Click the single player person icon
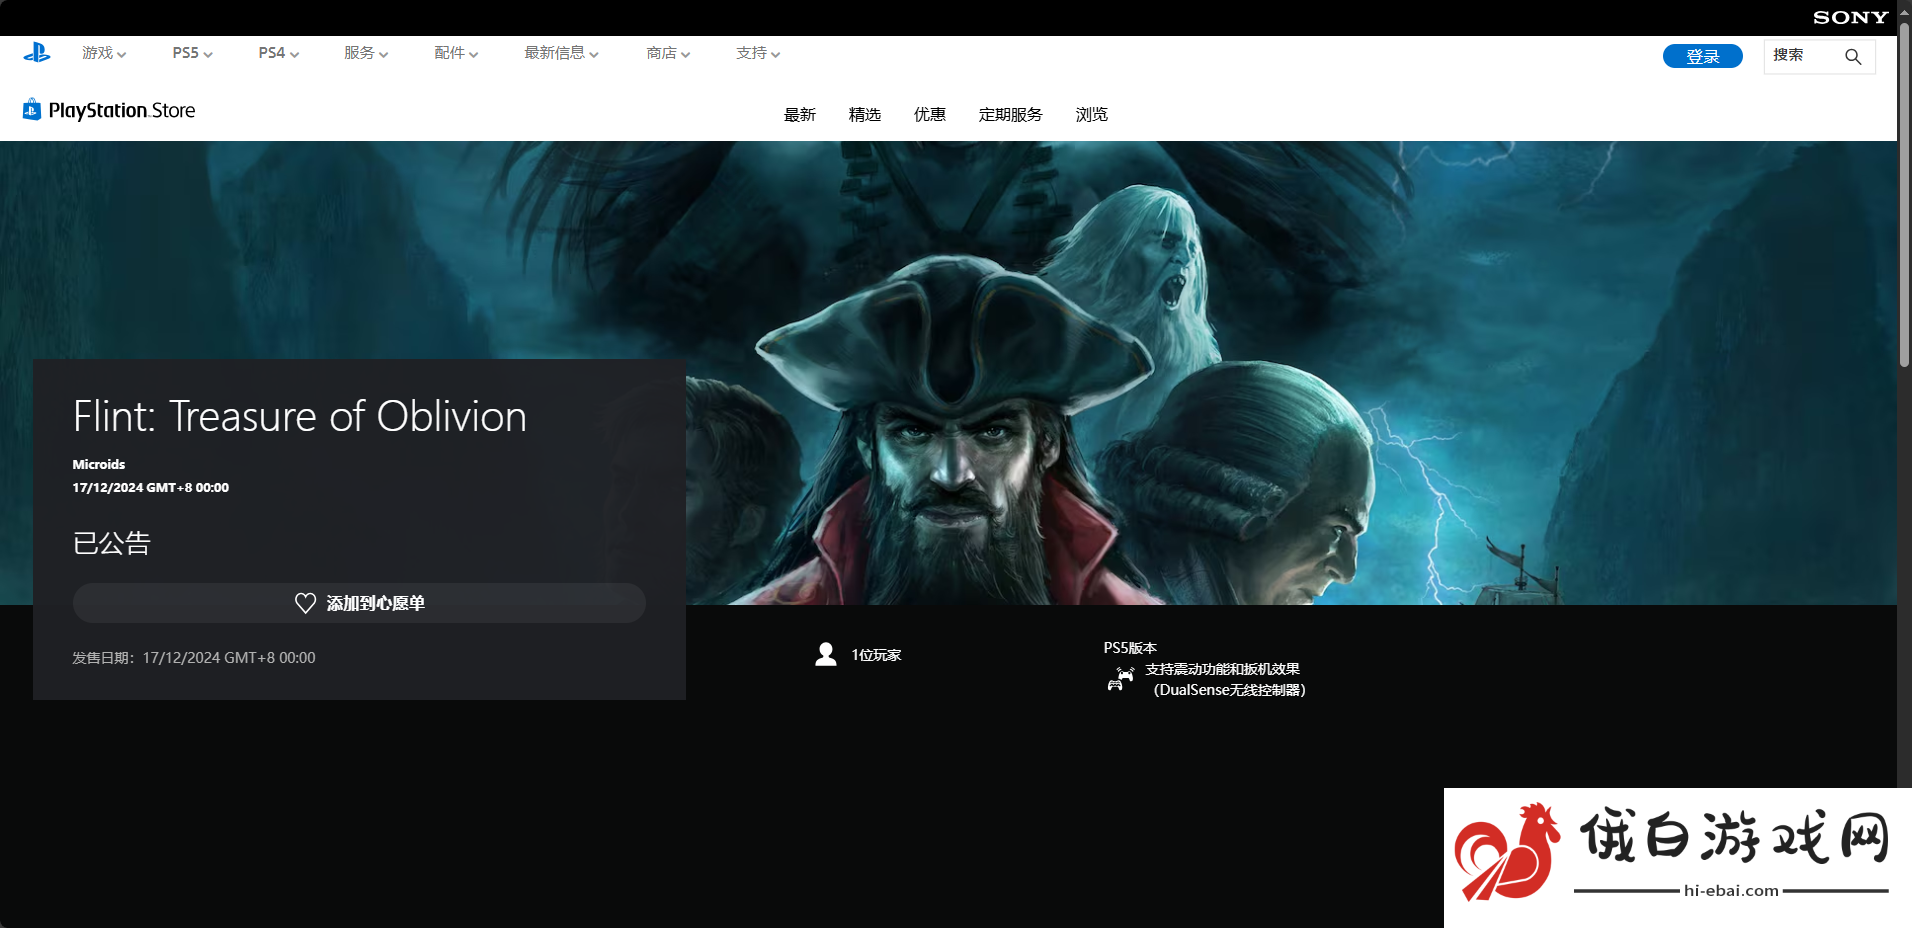Screen dimensions: 1912x928 click(826, 655)
